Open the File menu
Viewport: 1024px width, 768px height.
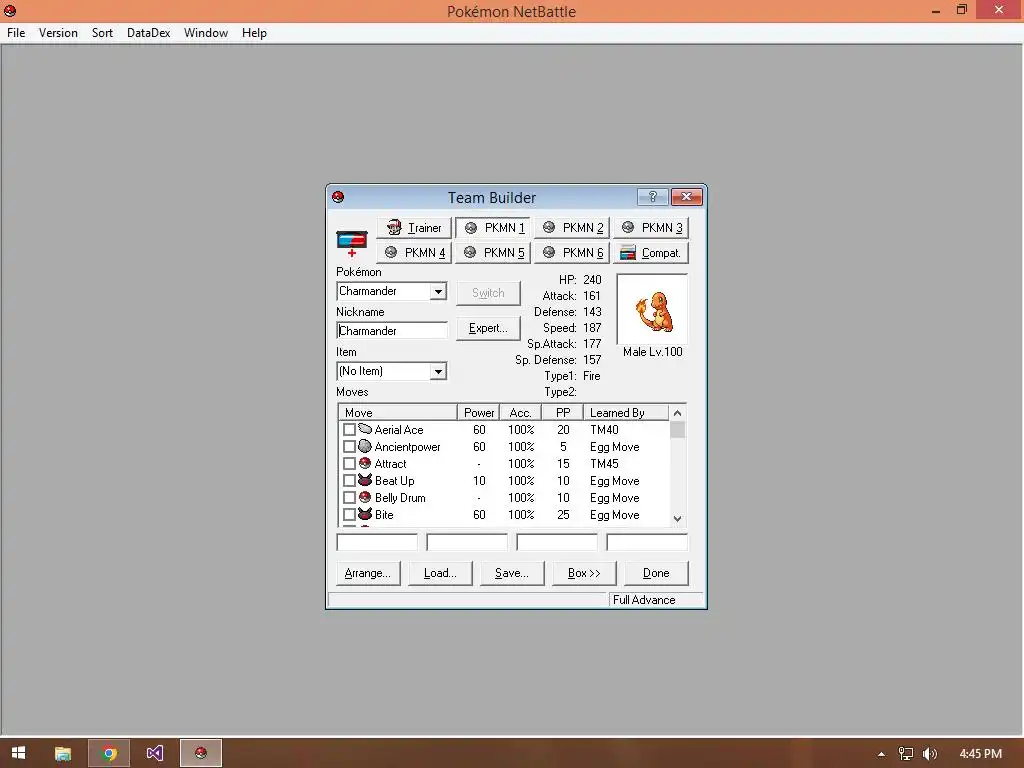16,33
